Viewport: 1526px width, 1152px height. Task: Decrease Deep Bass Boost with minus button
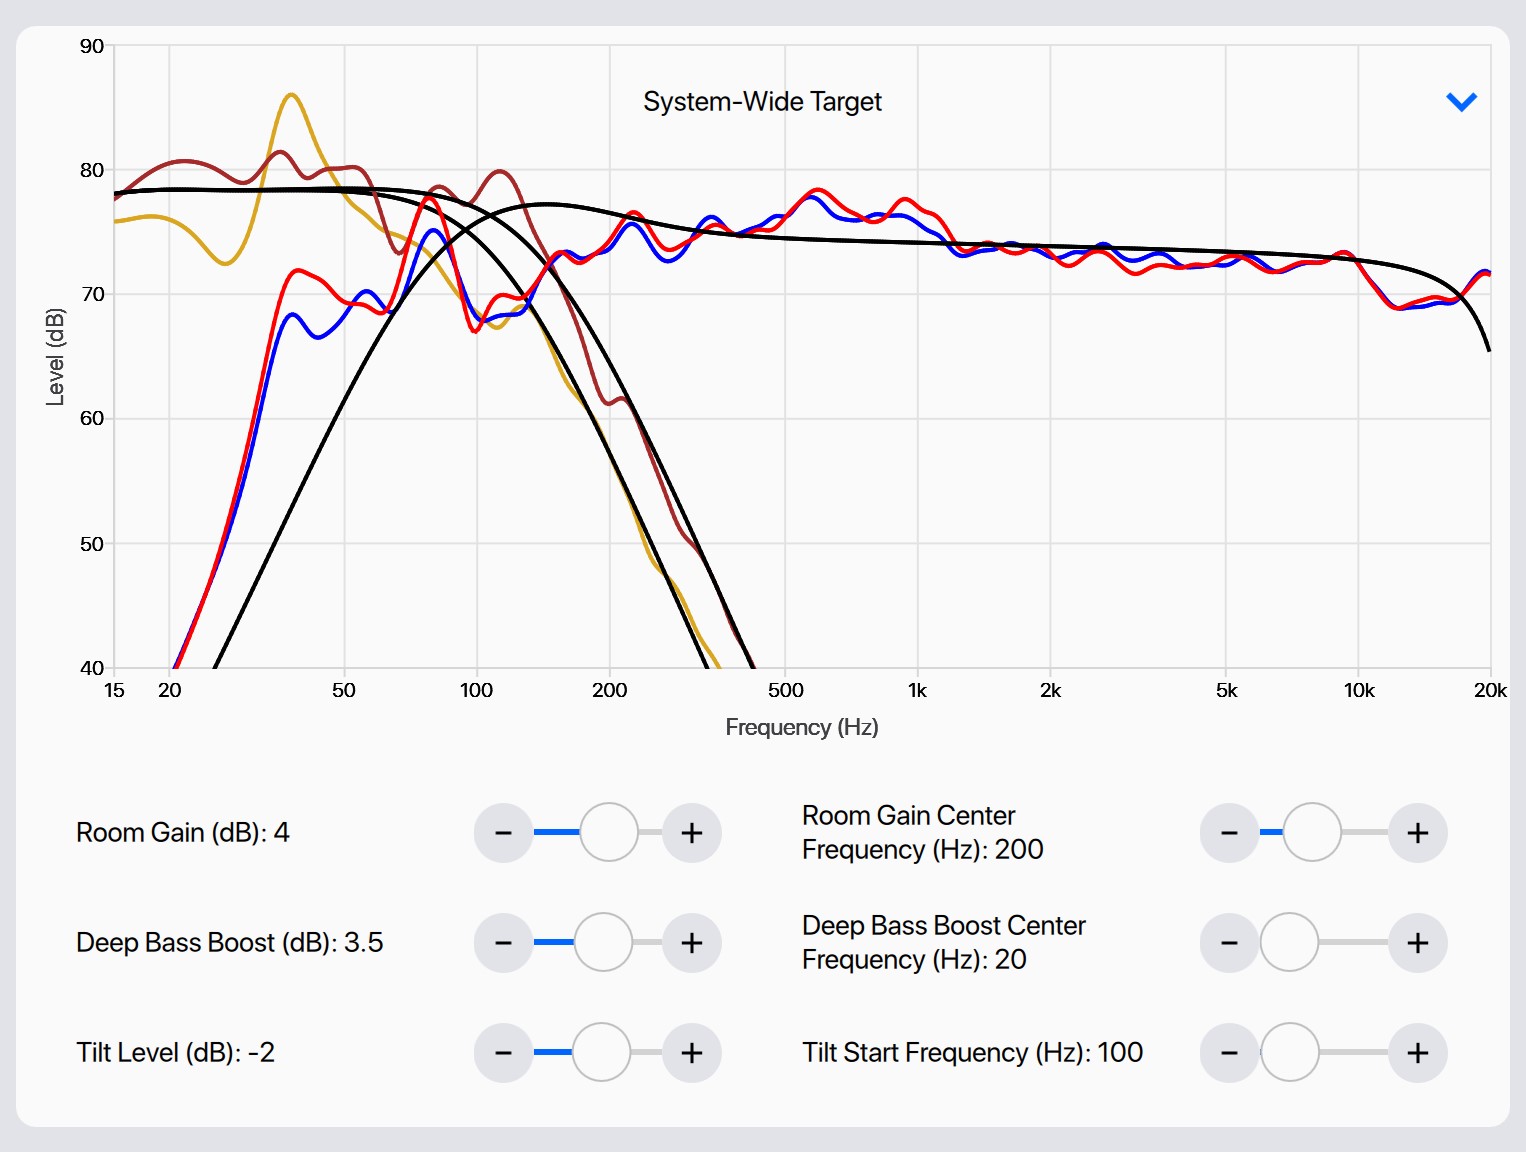point(504,942)
